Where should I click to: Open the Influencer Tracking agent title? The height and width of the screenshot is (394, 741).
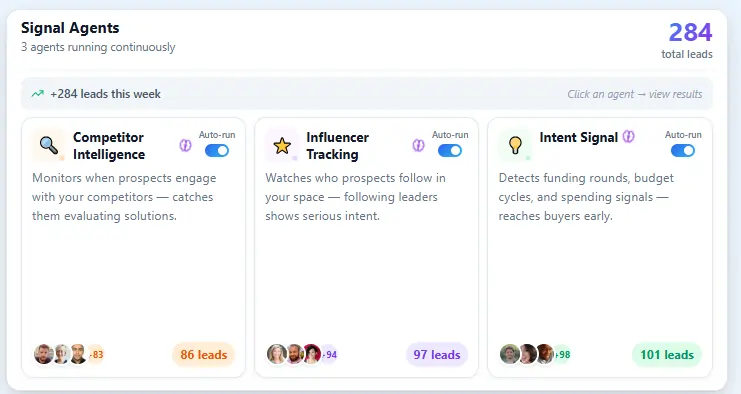click(337, 146)
